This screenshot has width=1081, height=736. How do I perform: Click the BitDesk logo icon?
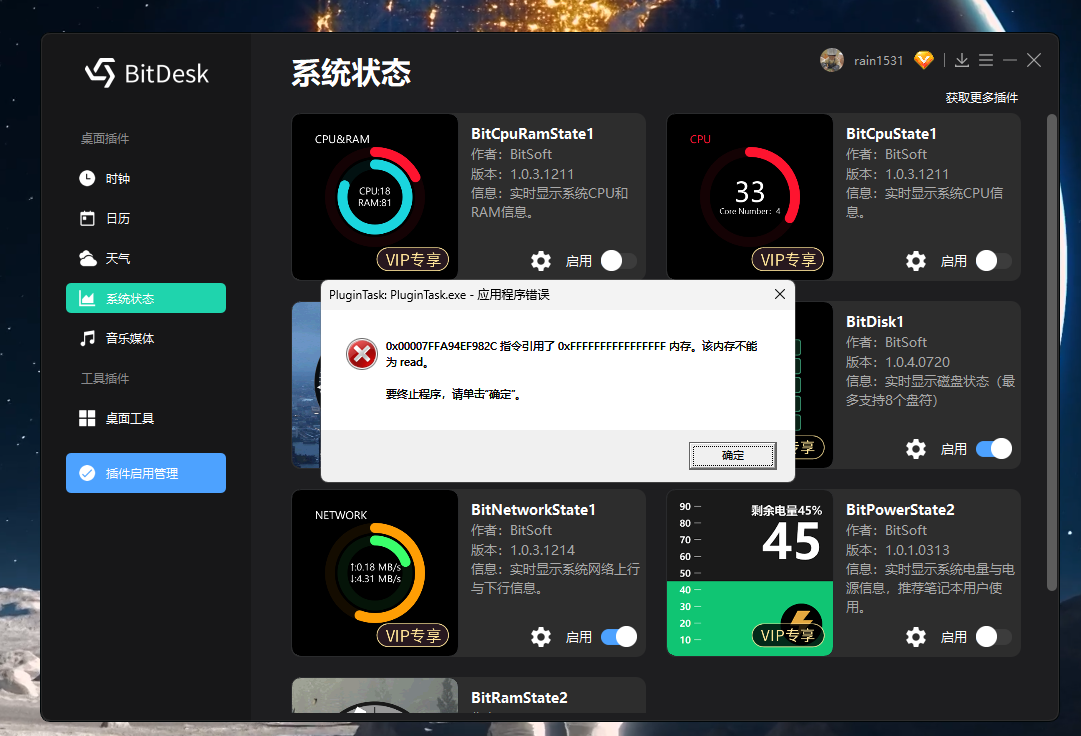(x=101, y=72)
